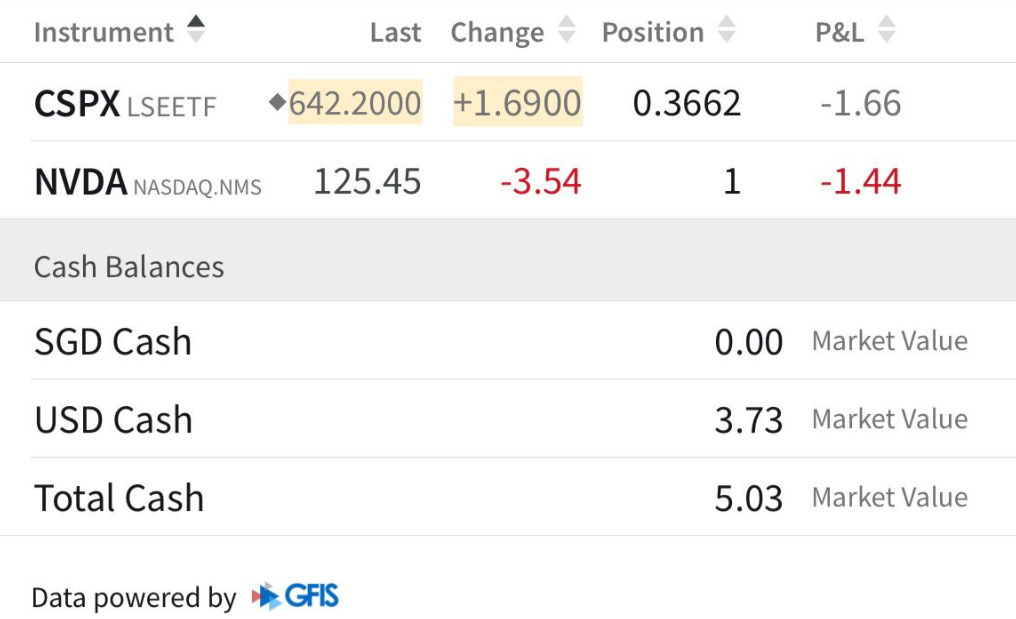Click NVDA change value -3.54

[x=541, y=182]
